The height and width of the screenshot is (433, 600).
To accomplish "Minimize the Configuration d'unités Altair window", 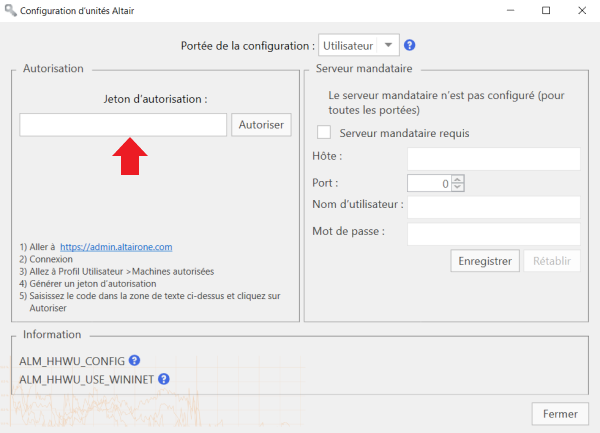I will click(510, 10).
